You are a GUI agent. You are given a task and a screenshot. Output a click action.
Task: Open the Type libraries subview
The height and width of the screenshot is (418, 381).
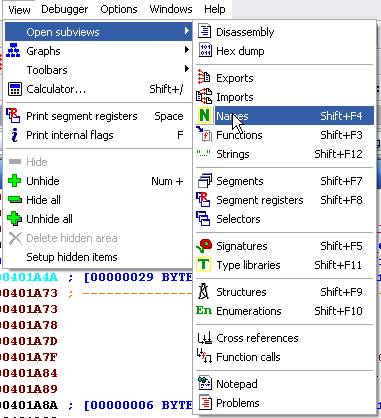pos(284,265)
